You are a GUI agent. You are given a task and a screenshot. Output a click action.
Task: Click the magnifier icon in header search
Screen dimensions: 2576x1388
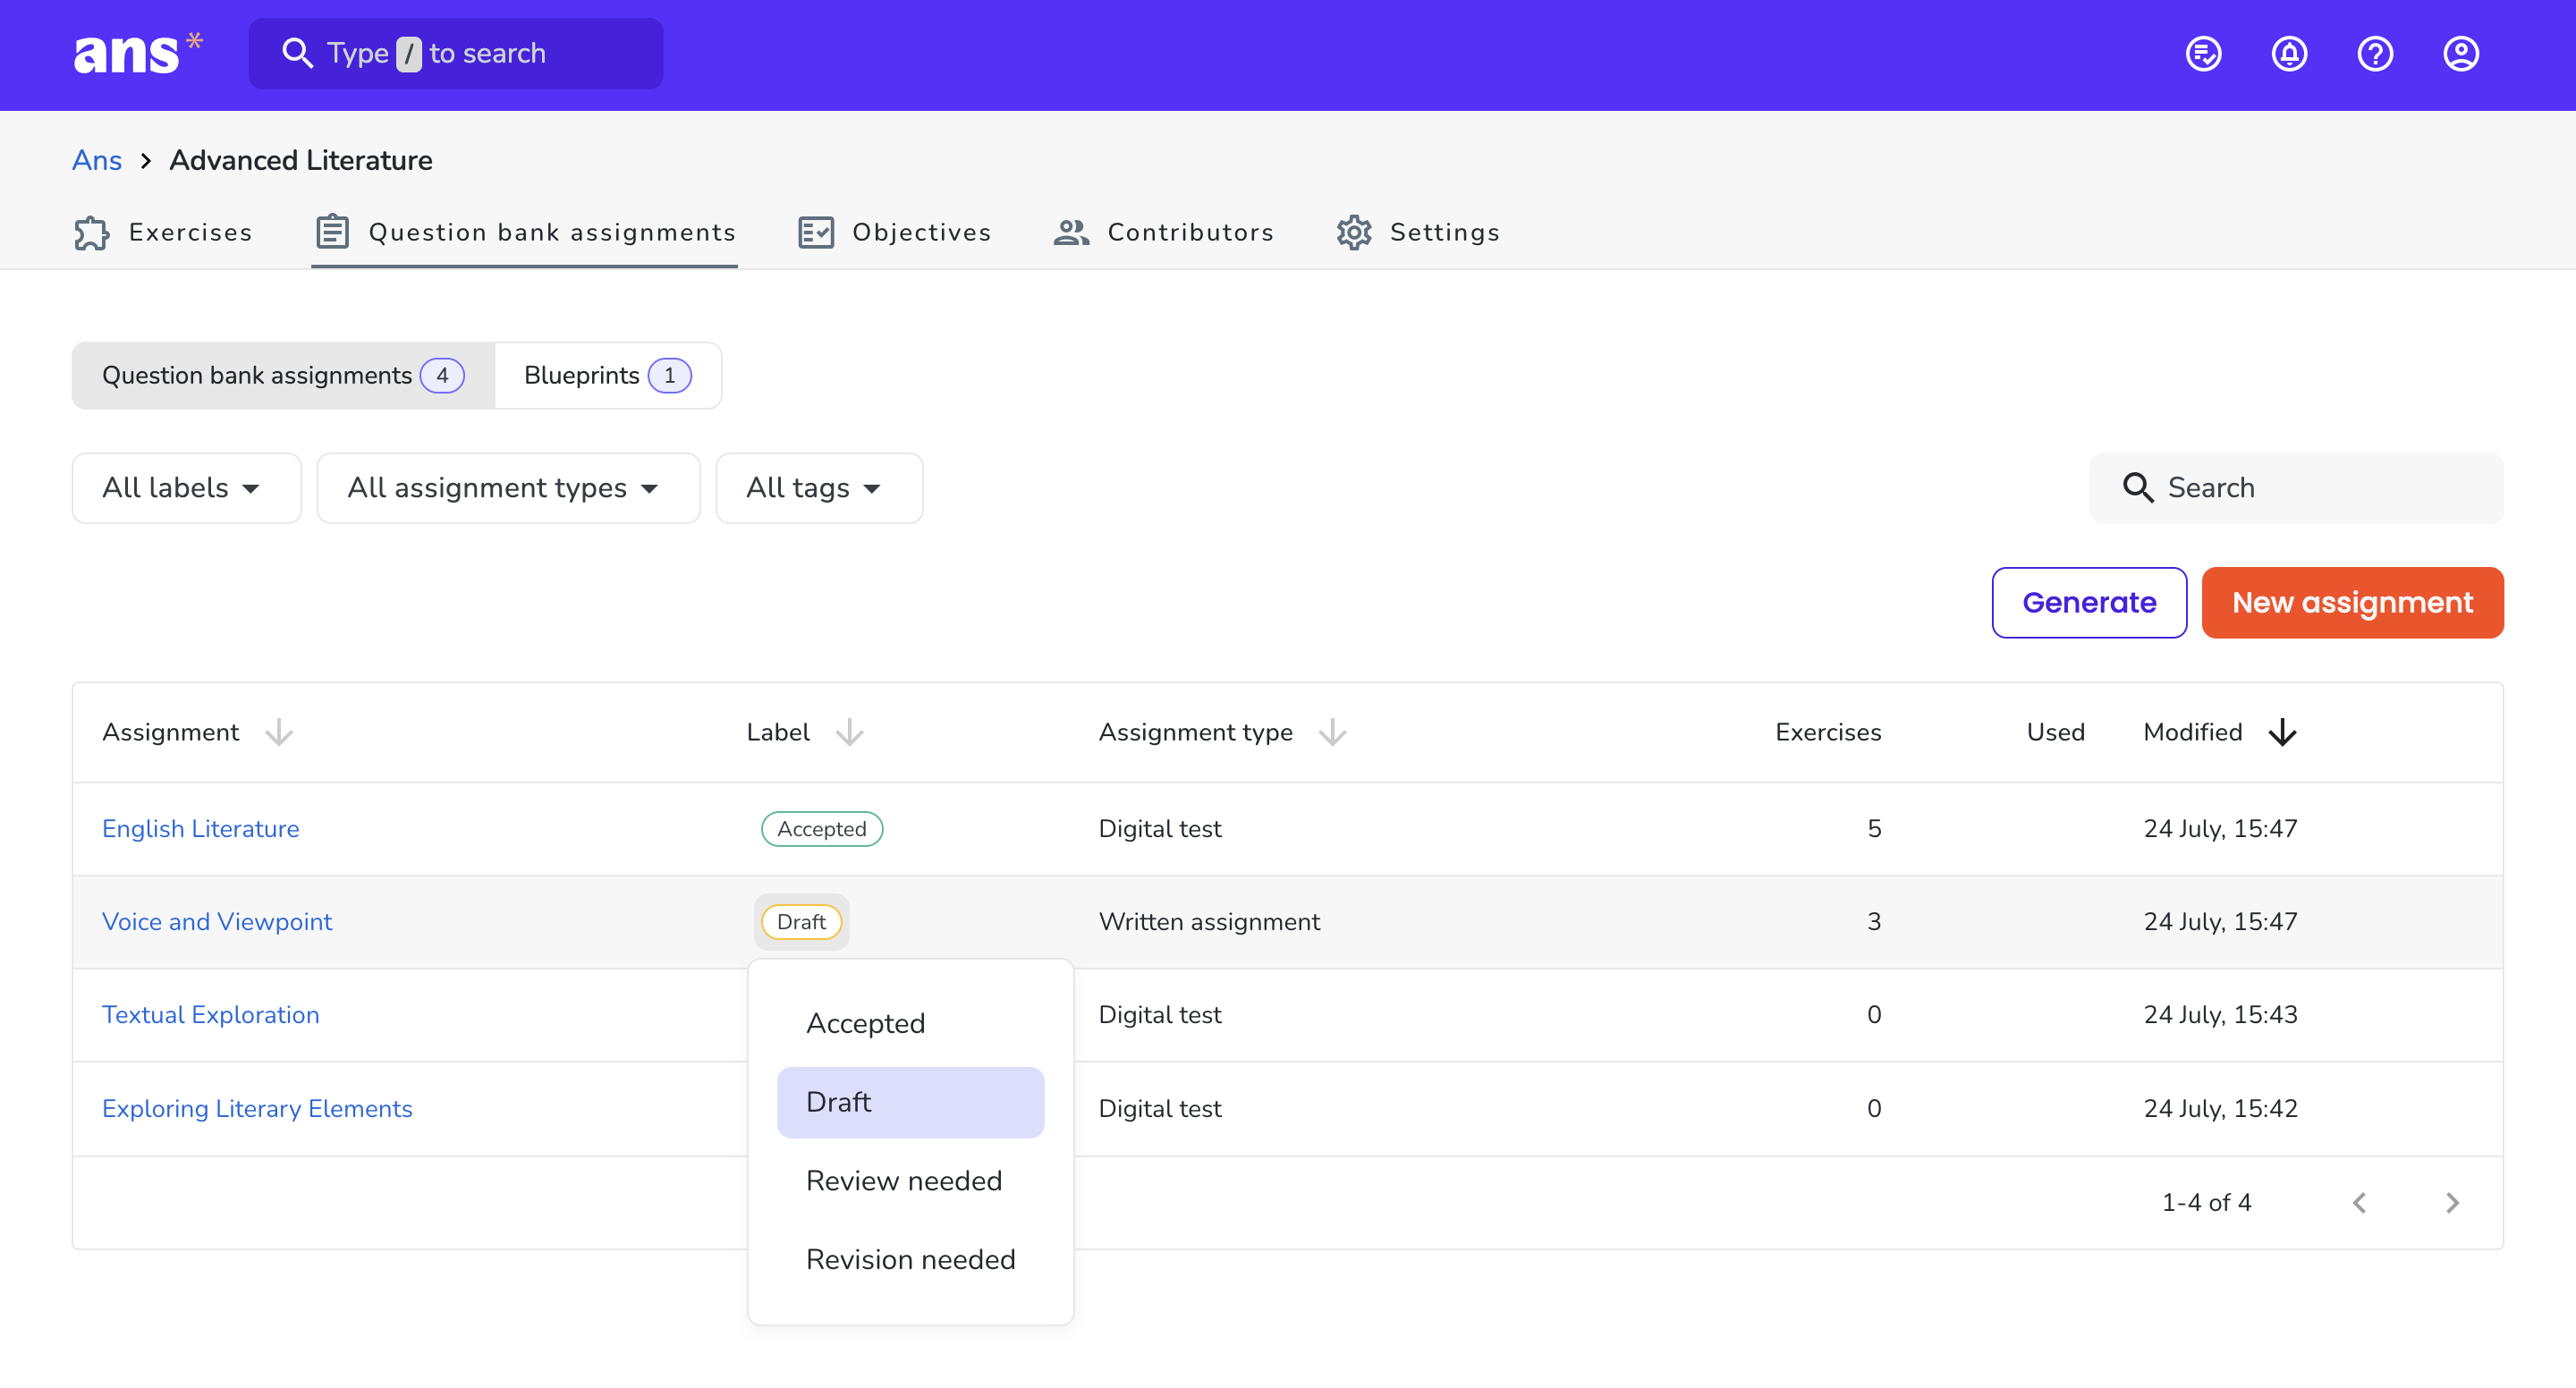(297, 53)
